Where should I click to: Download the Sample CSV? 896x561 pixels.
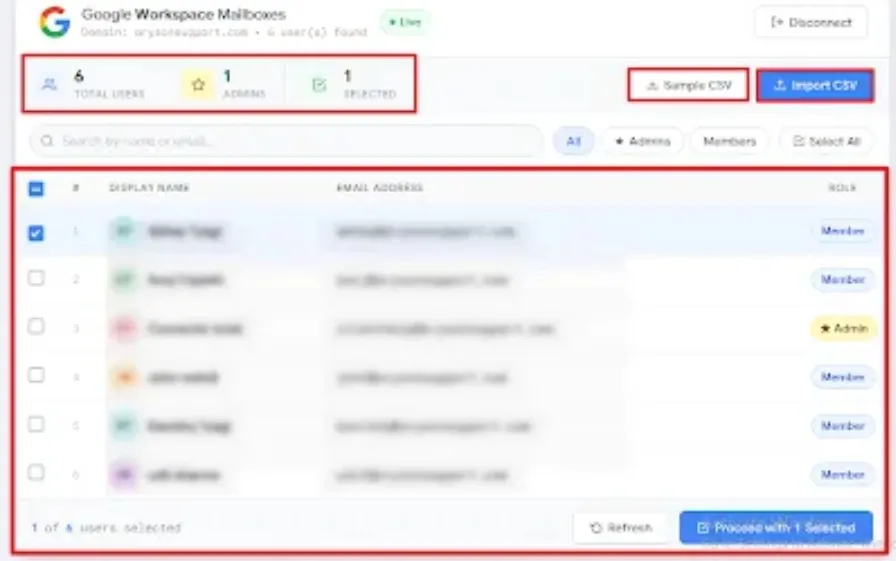(x=689, y=85)
